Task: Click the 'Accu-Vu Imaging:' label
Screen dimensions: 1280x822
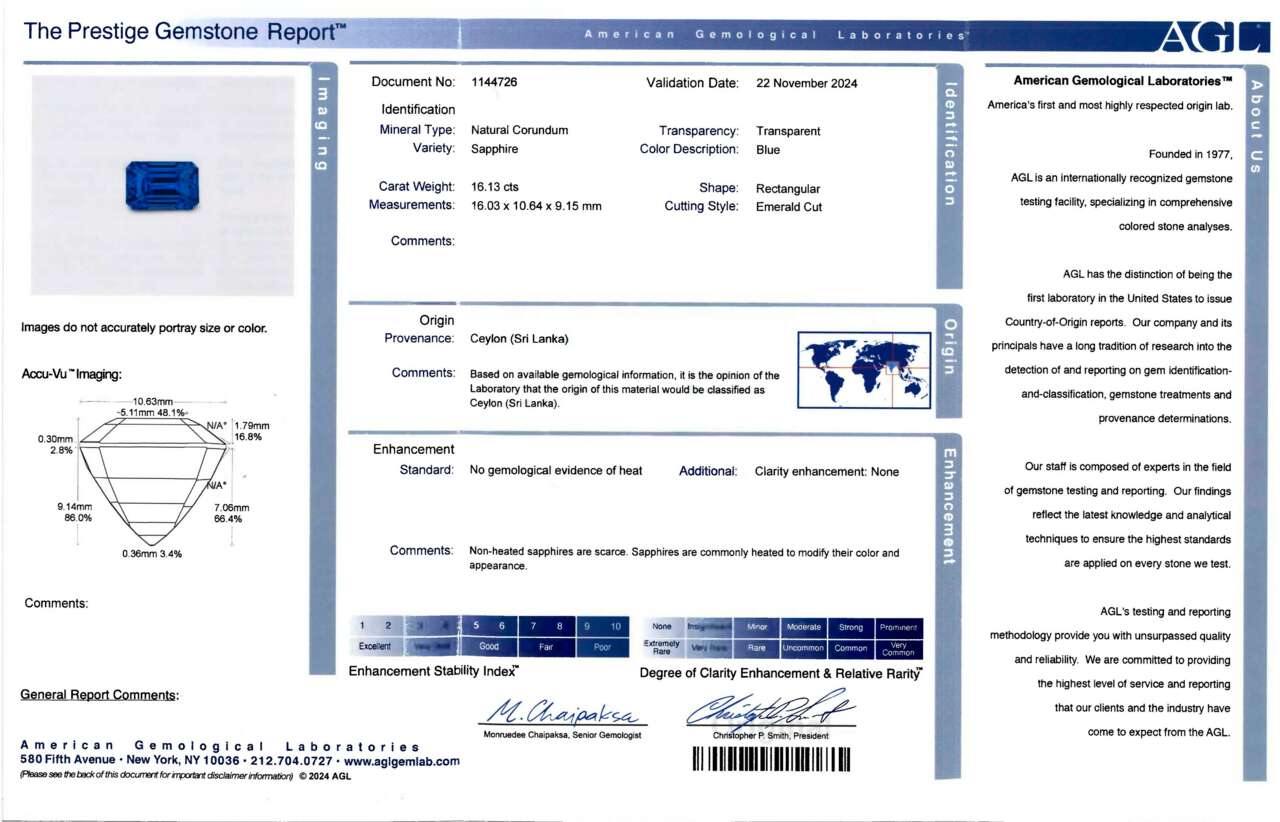Action: [x=71, y=375]
